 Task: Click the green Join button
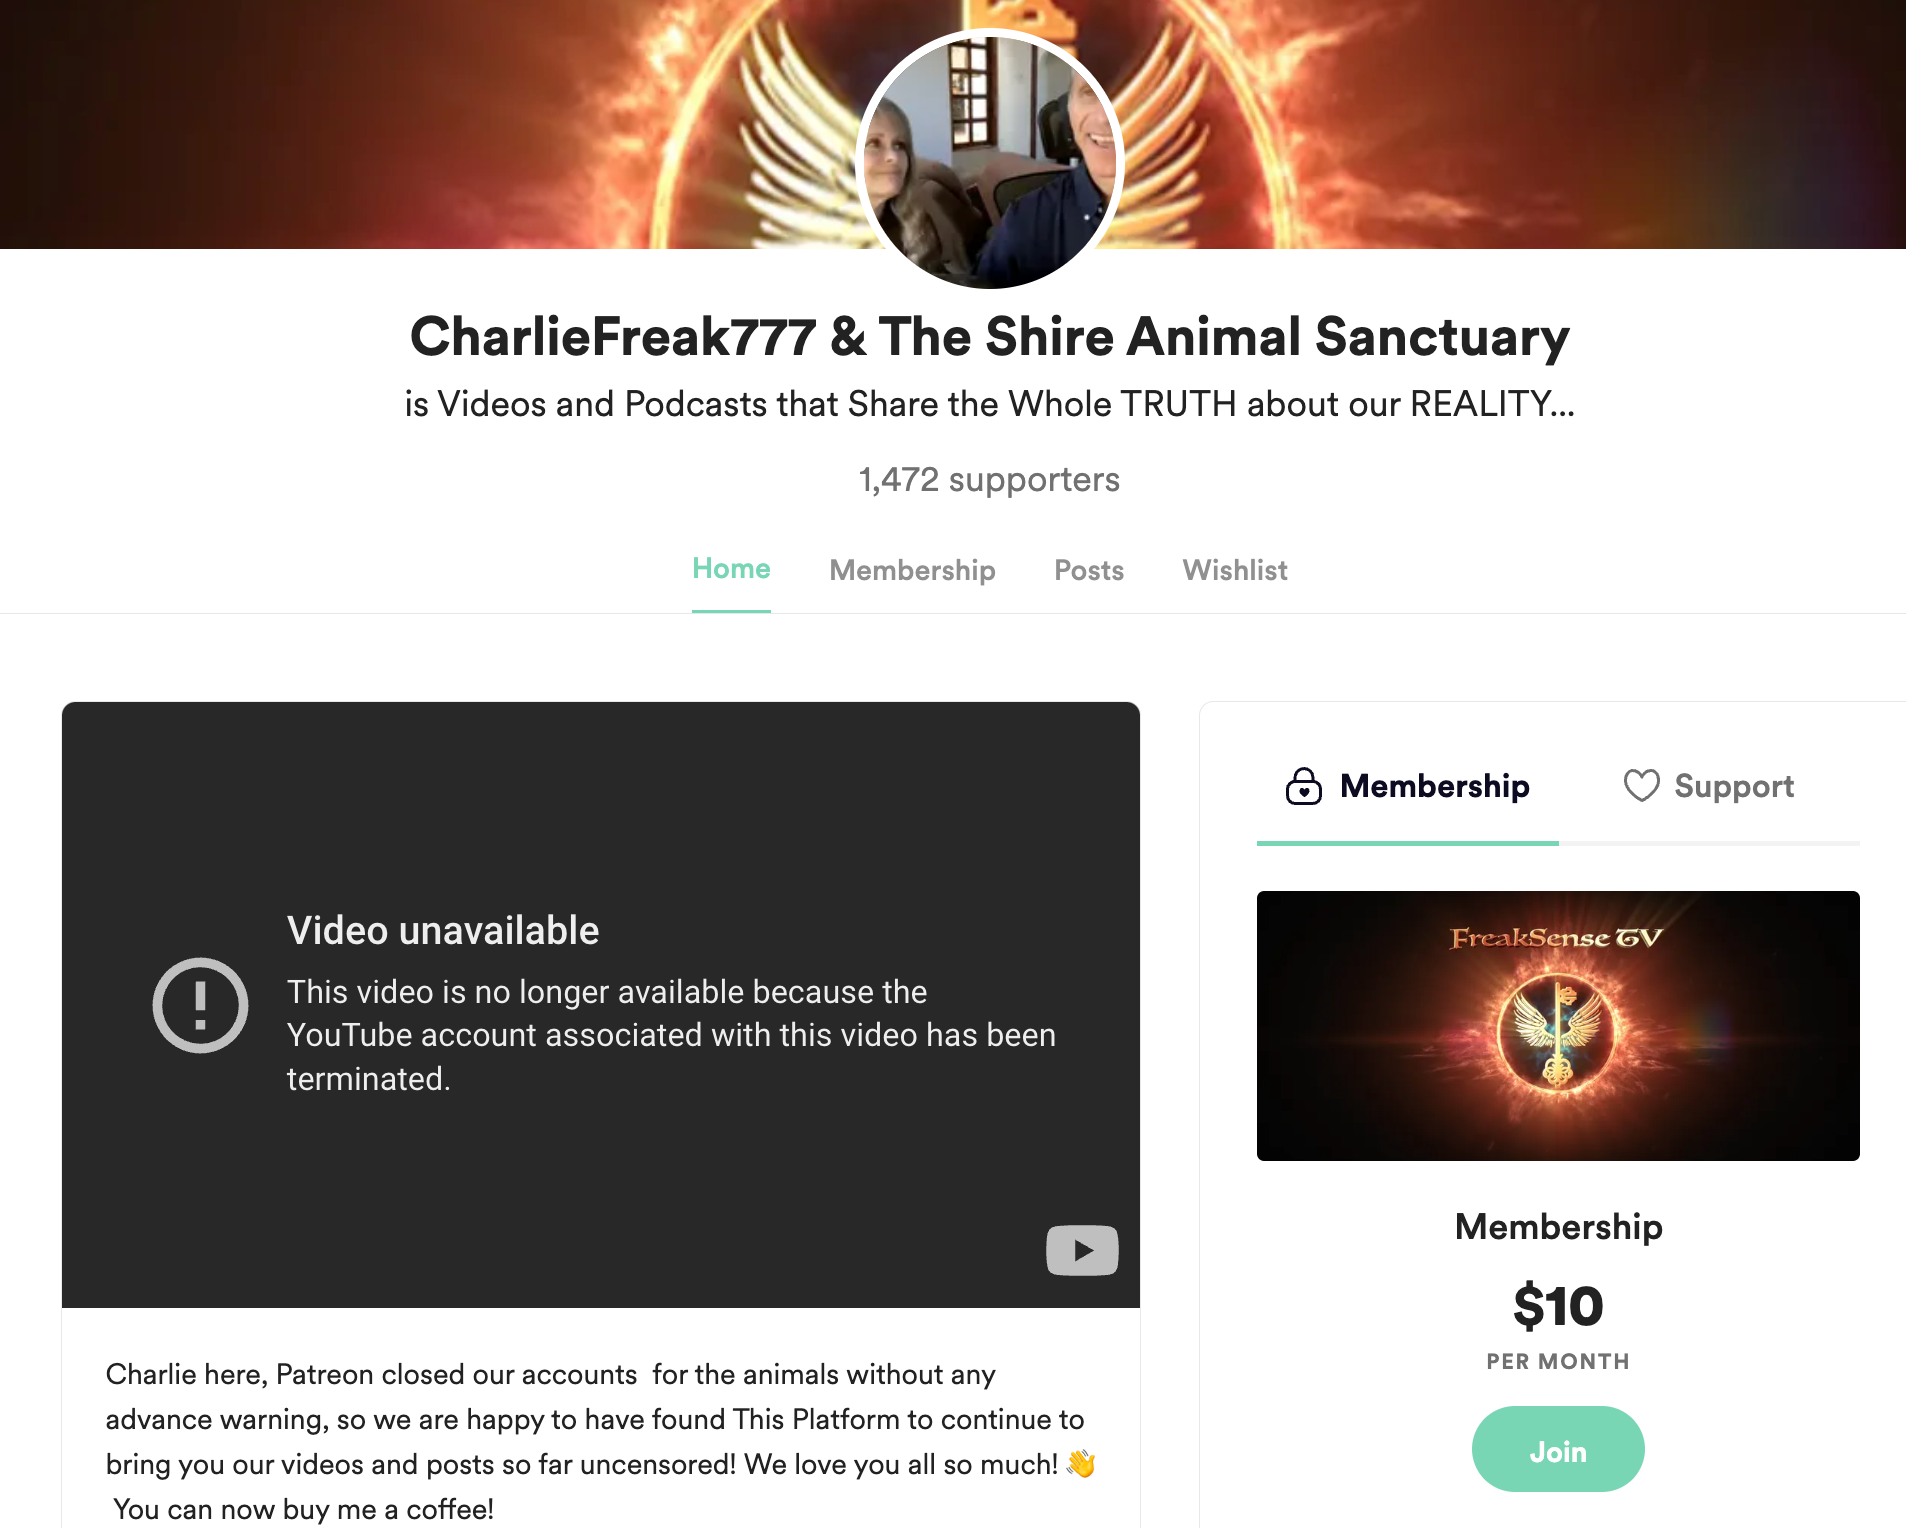(x=1558, y=1449)
